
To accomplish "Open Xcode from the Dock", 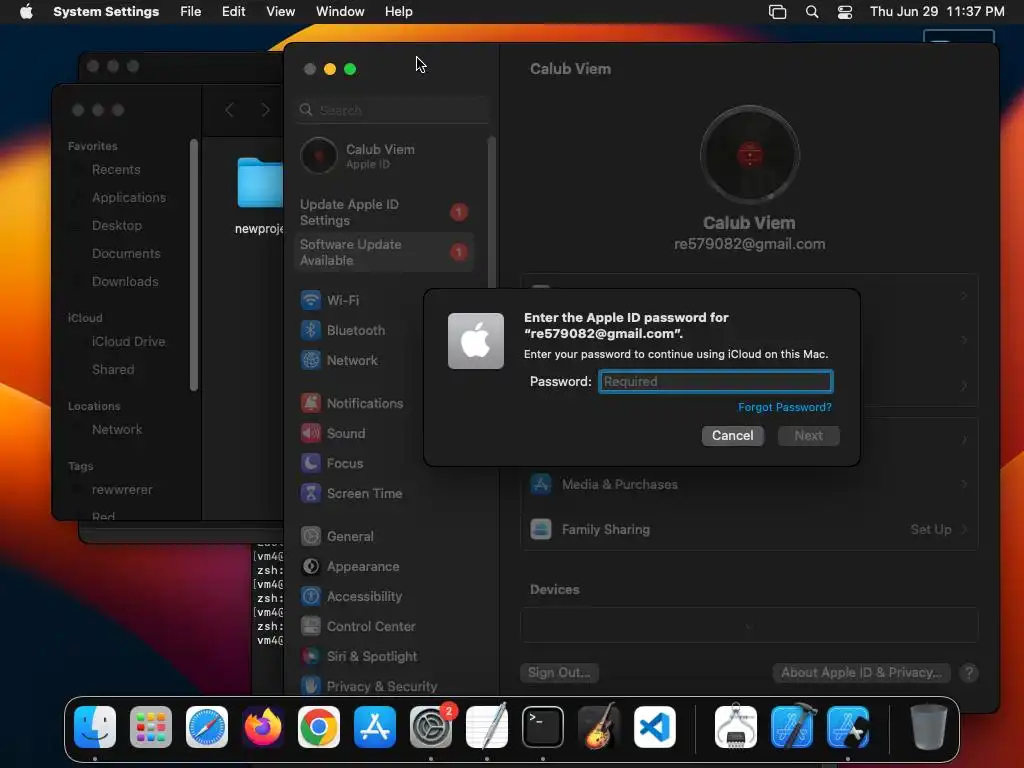I will [x=792, y=727].
